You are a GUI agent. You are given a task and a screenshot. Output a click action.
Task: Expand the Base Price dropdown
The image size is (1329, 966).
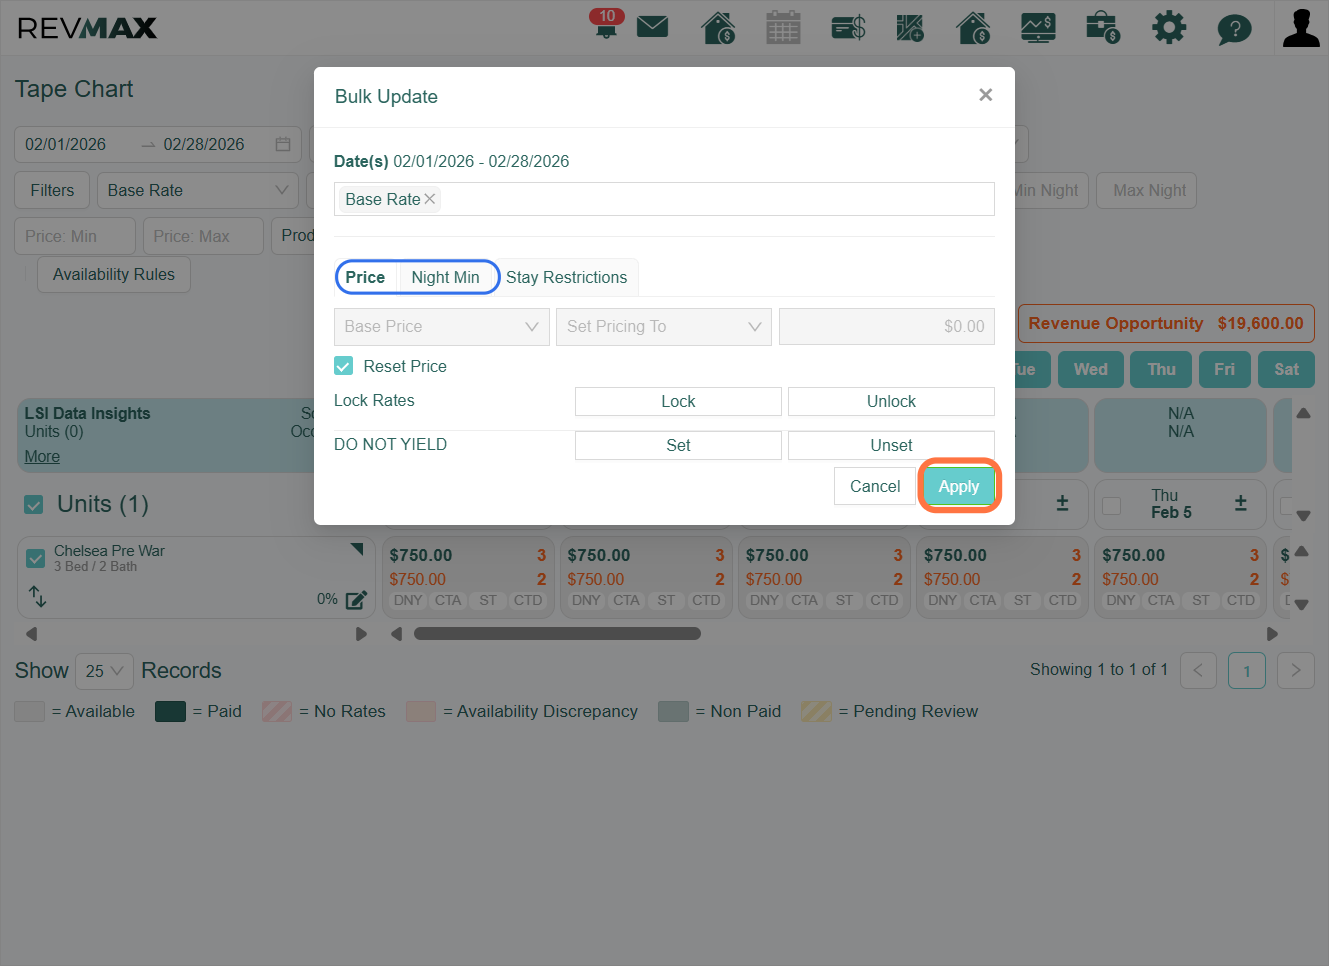(442, 326)
